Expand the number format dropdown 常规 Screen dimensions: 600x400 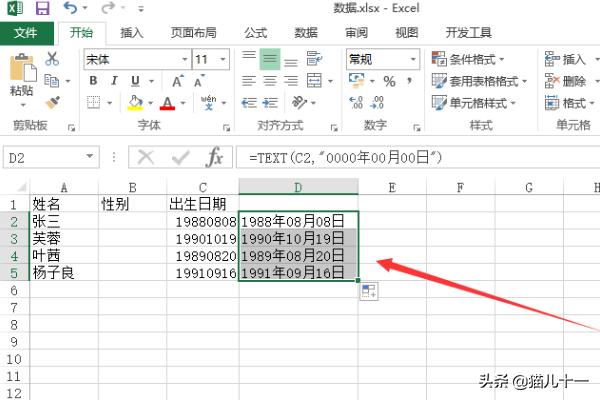(412, 59)
